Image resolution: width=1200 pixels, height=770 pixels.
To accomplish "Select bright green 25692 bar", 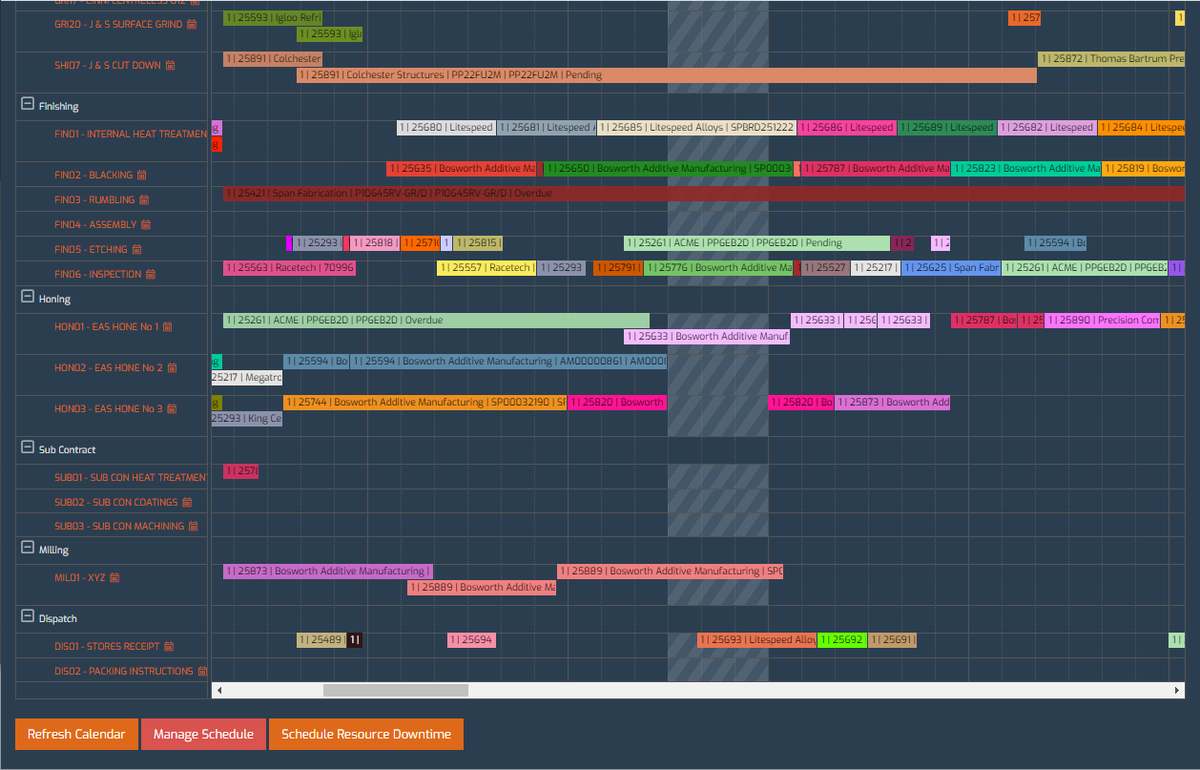I will point(842,640).
